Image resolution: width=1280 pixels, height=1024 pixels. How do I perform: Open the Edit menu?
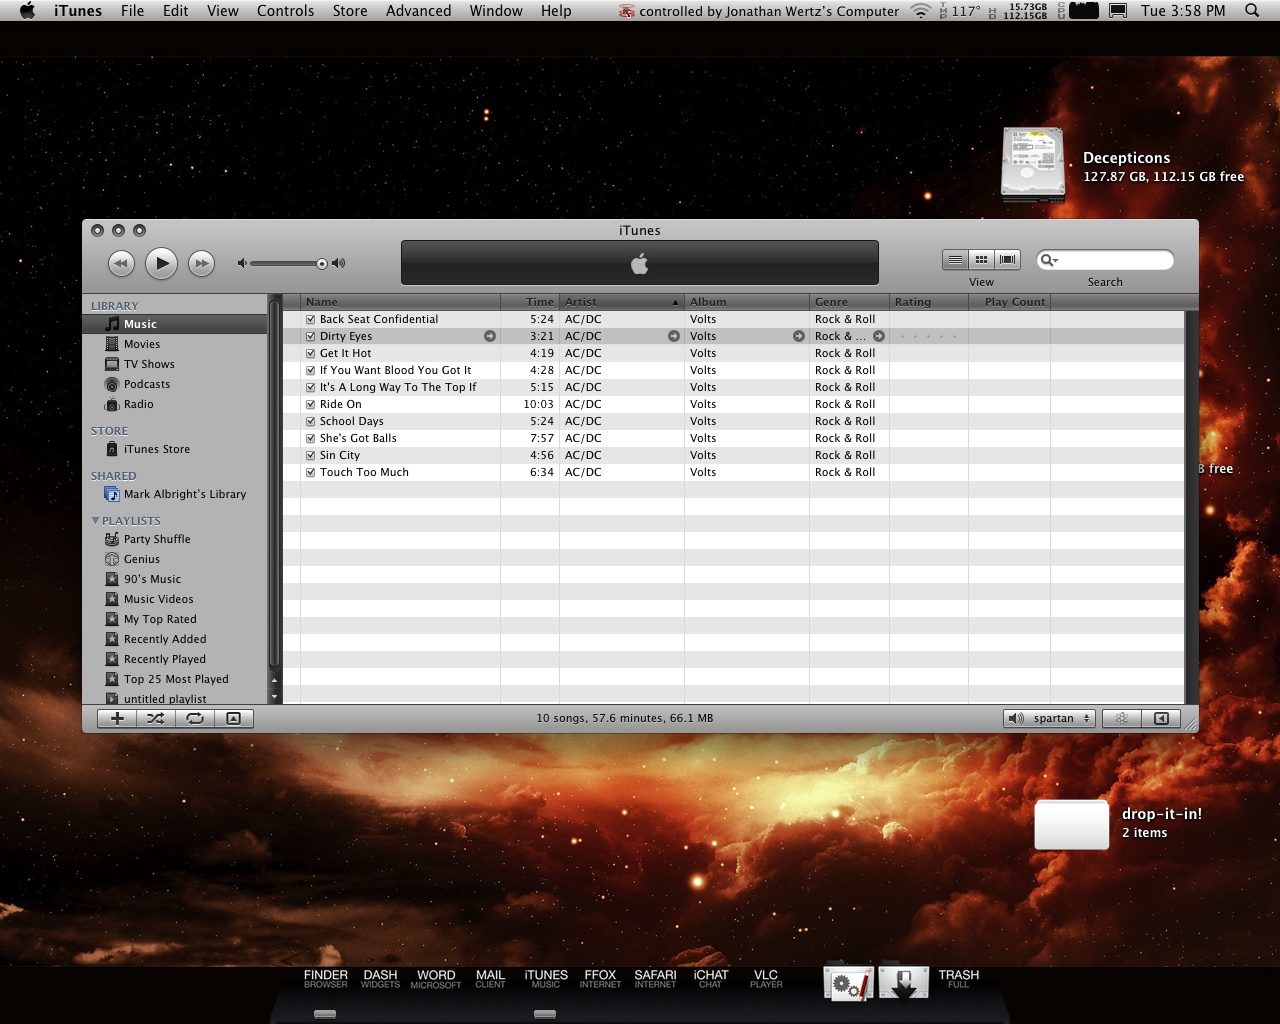pos(176,11)
